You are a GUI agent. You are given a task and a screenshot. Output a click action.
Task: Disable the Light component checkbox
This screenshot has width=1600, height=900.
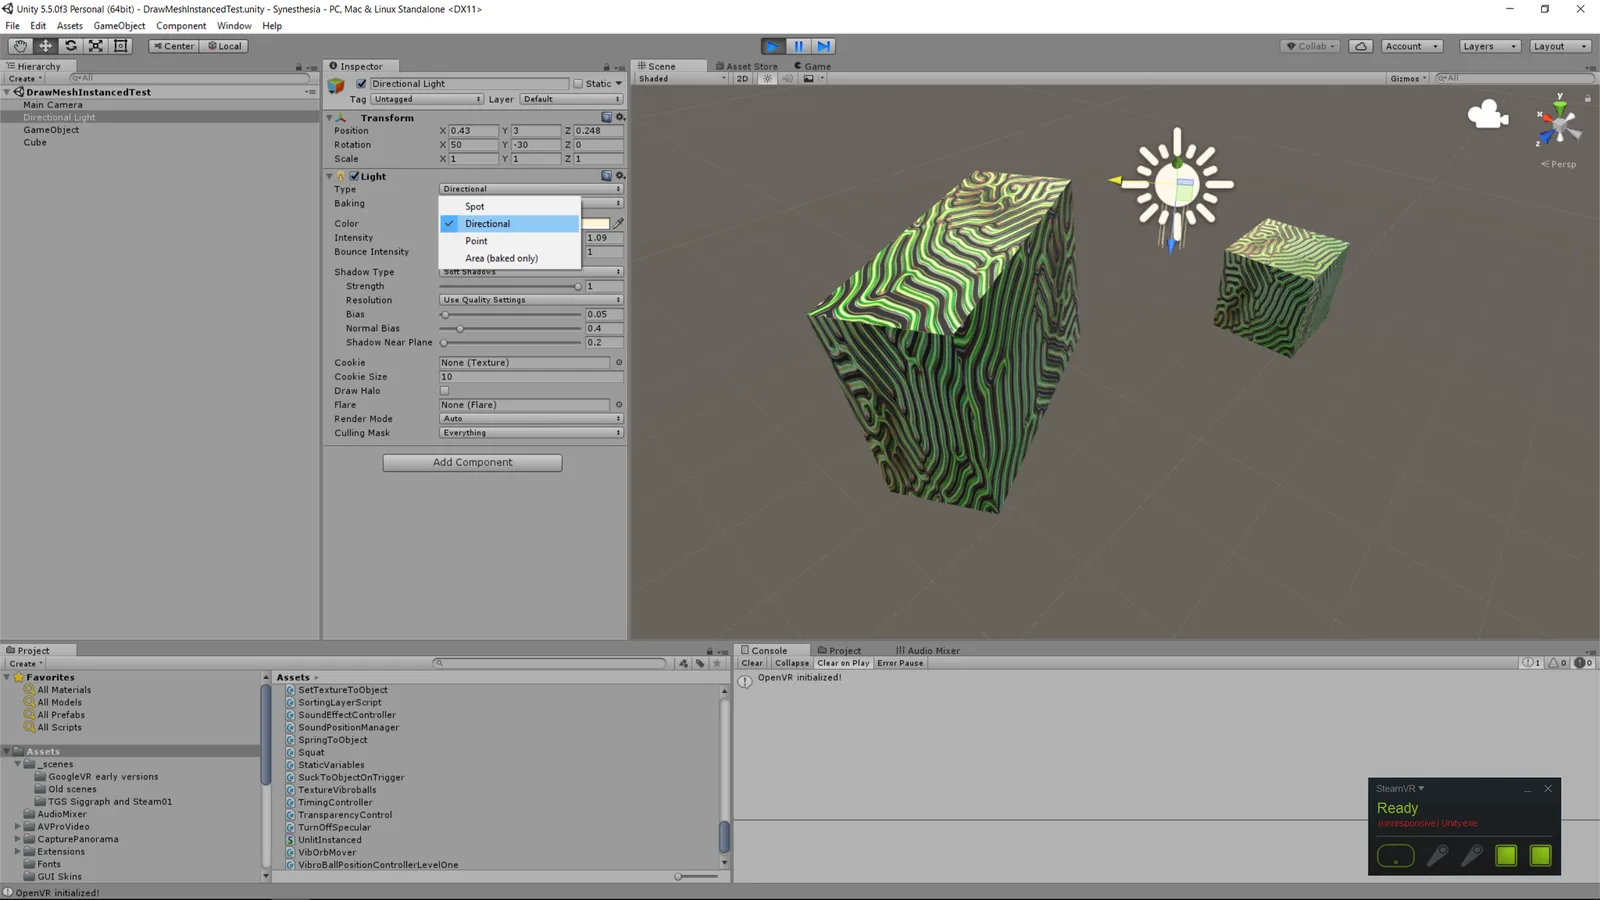coord(354,176)
